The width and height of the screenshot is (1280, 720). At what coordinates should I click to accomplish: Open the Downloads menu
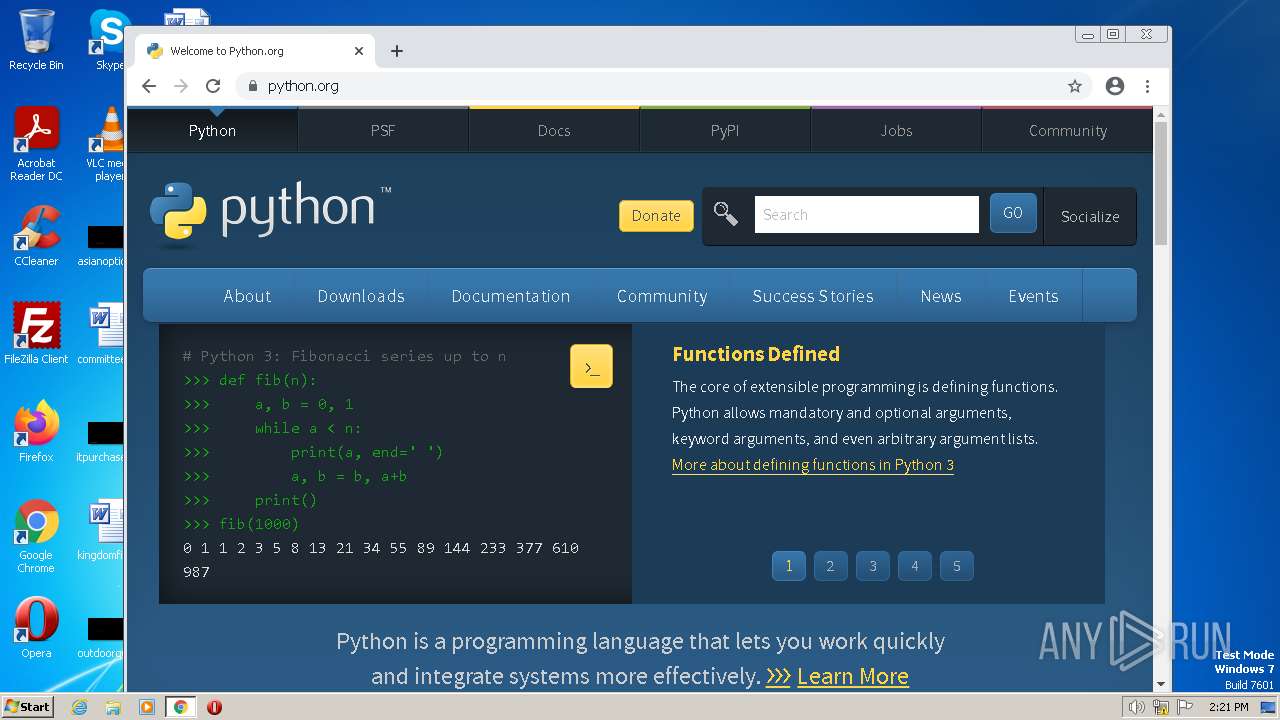click(361, 296)
